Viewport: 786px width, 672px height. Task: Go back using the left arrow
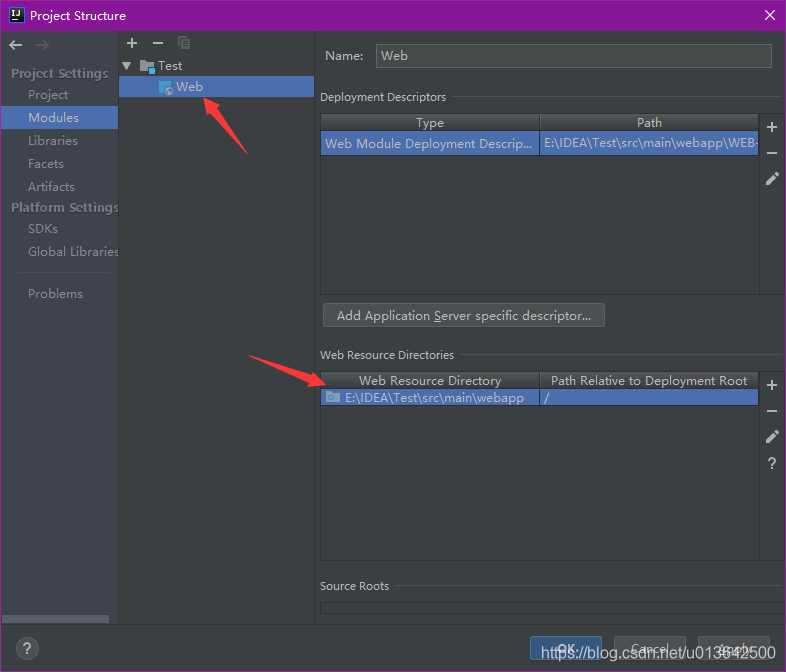[x=16, y=45]
